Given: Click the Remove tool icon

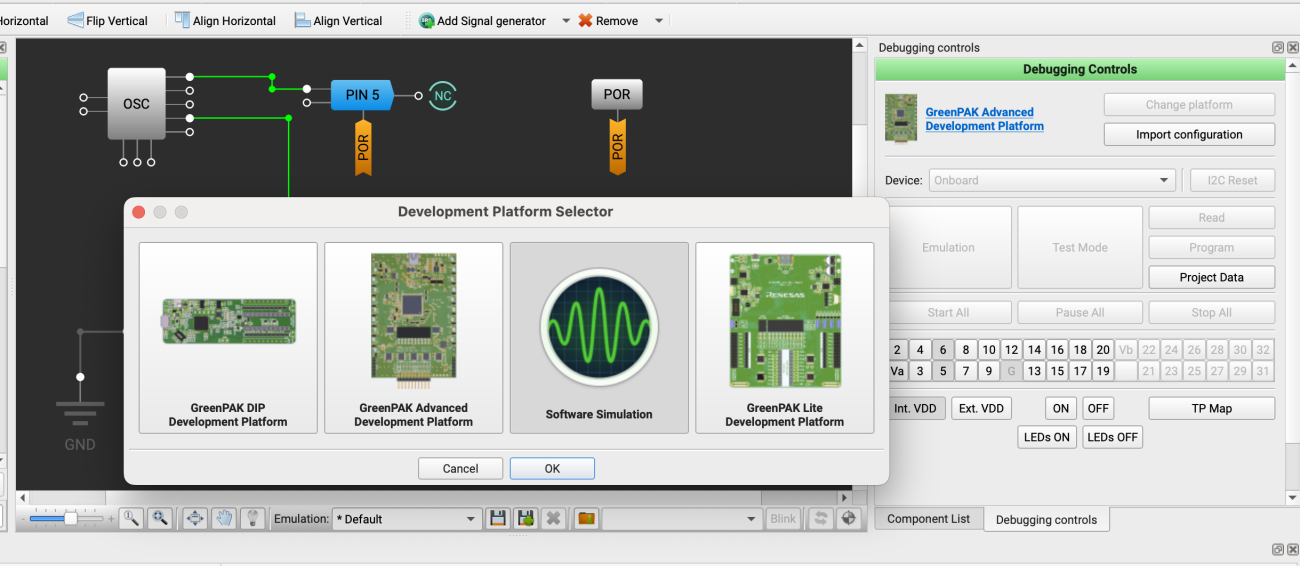Looking at the screenshot, I should tap(585, 21).
